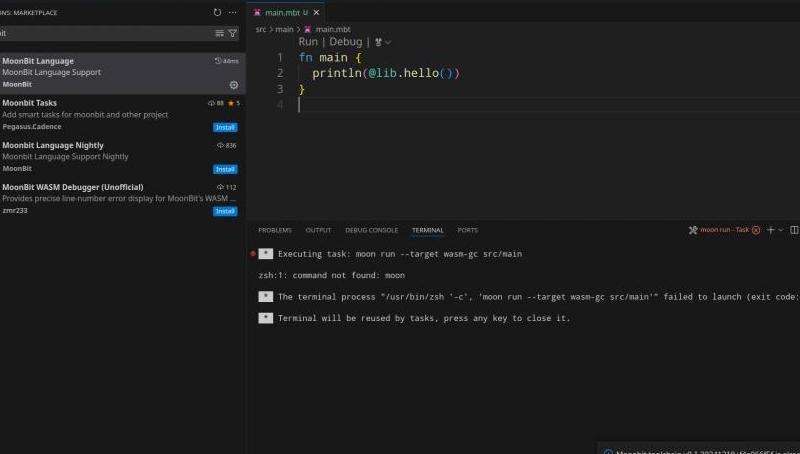Viewport: 800px width, 454px height.
Task: Open MoonBit Language manage gear
Action: pyautogui.click(x=234, y=85)
